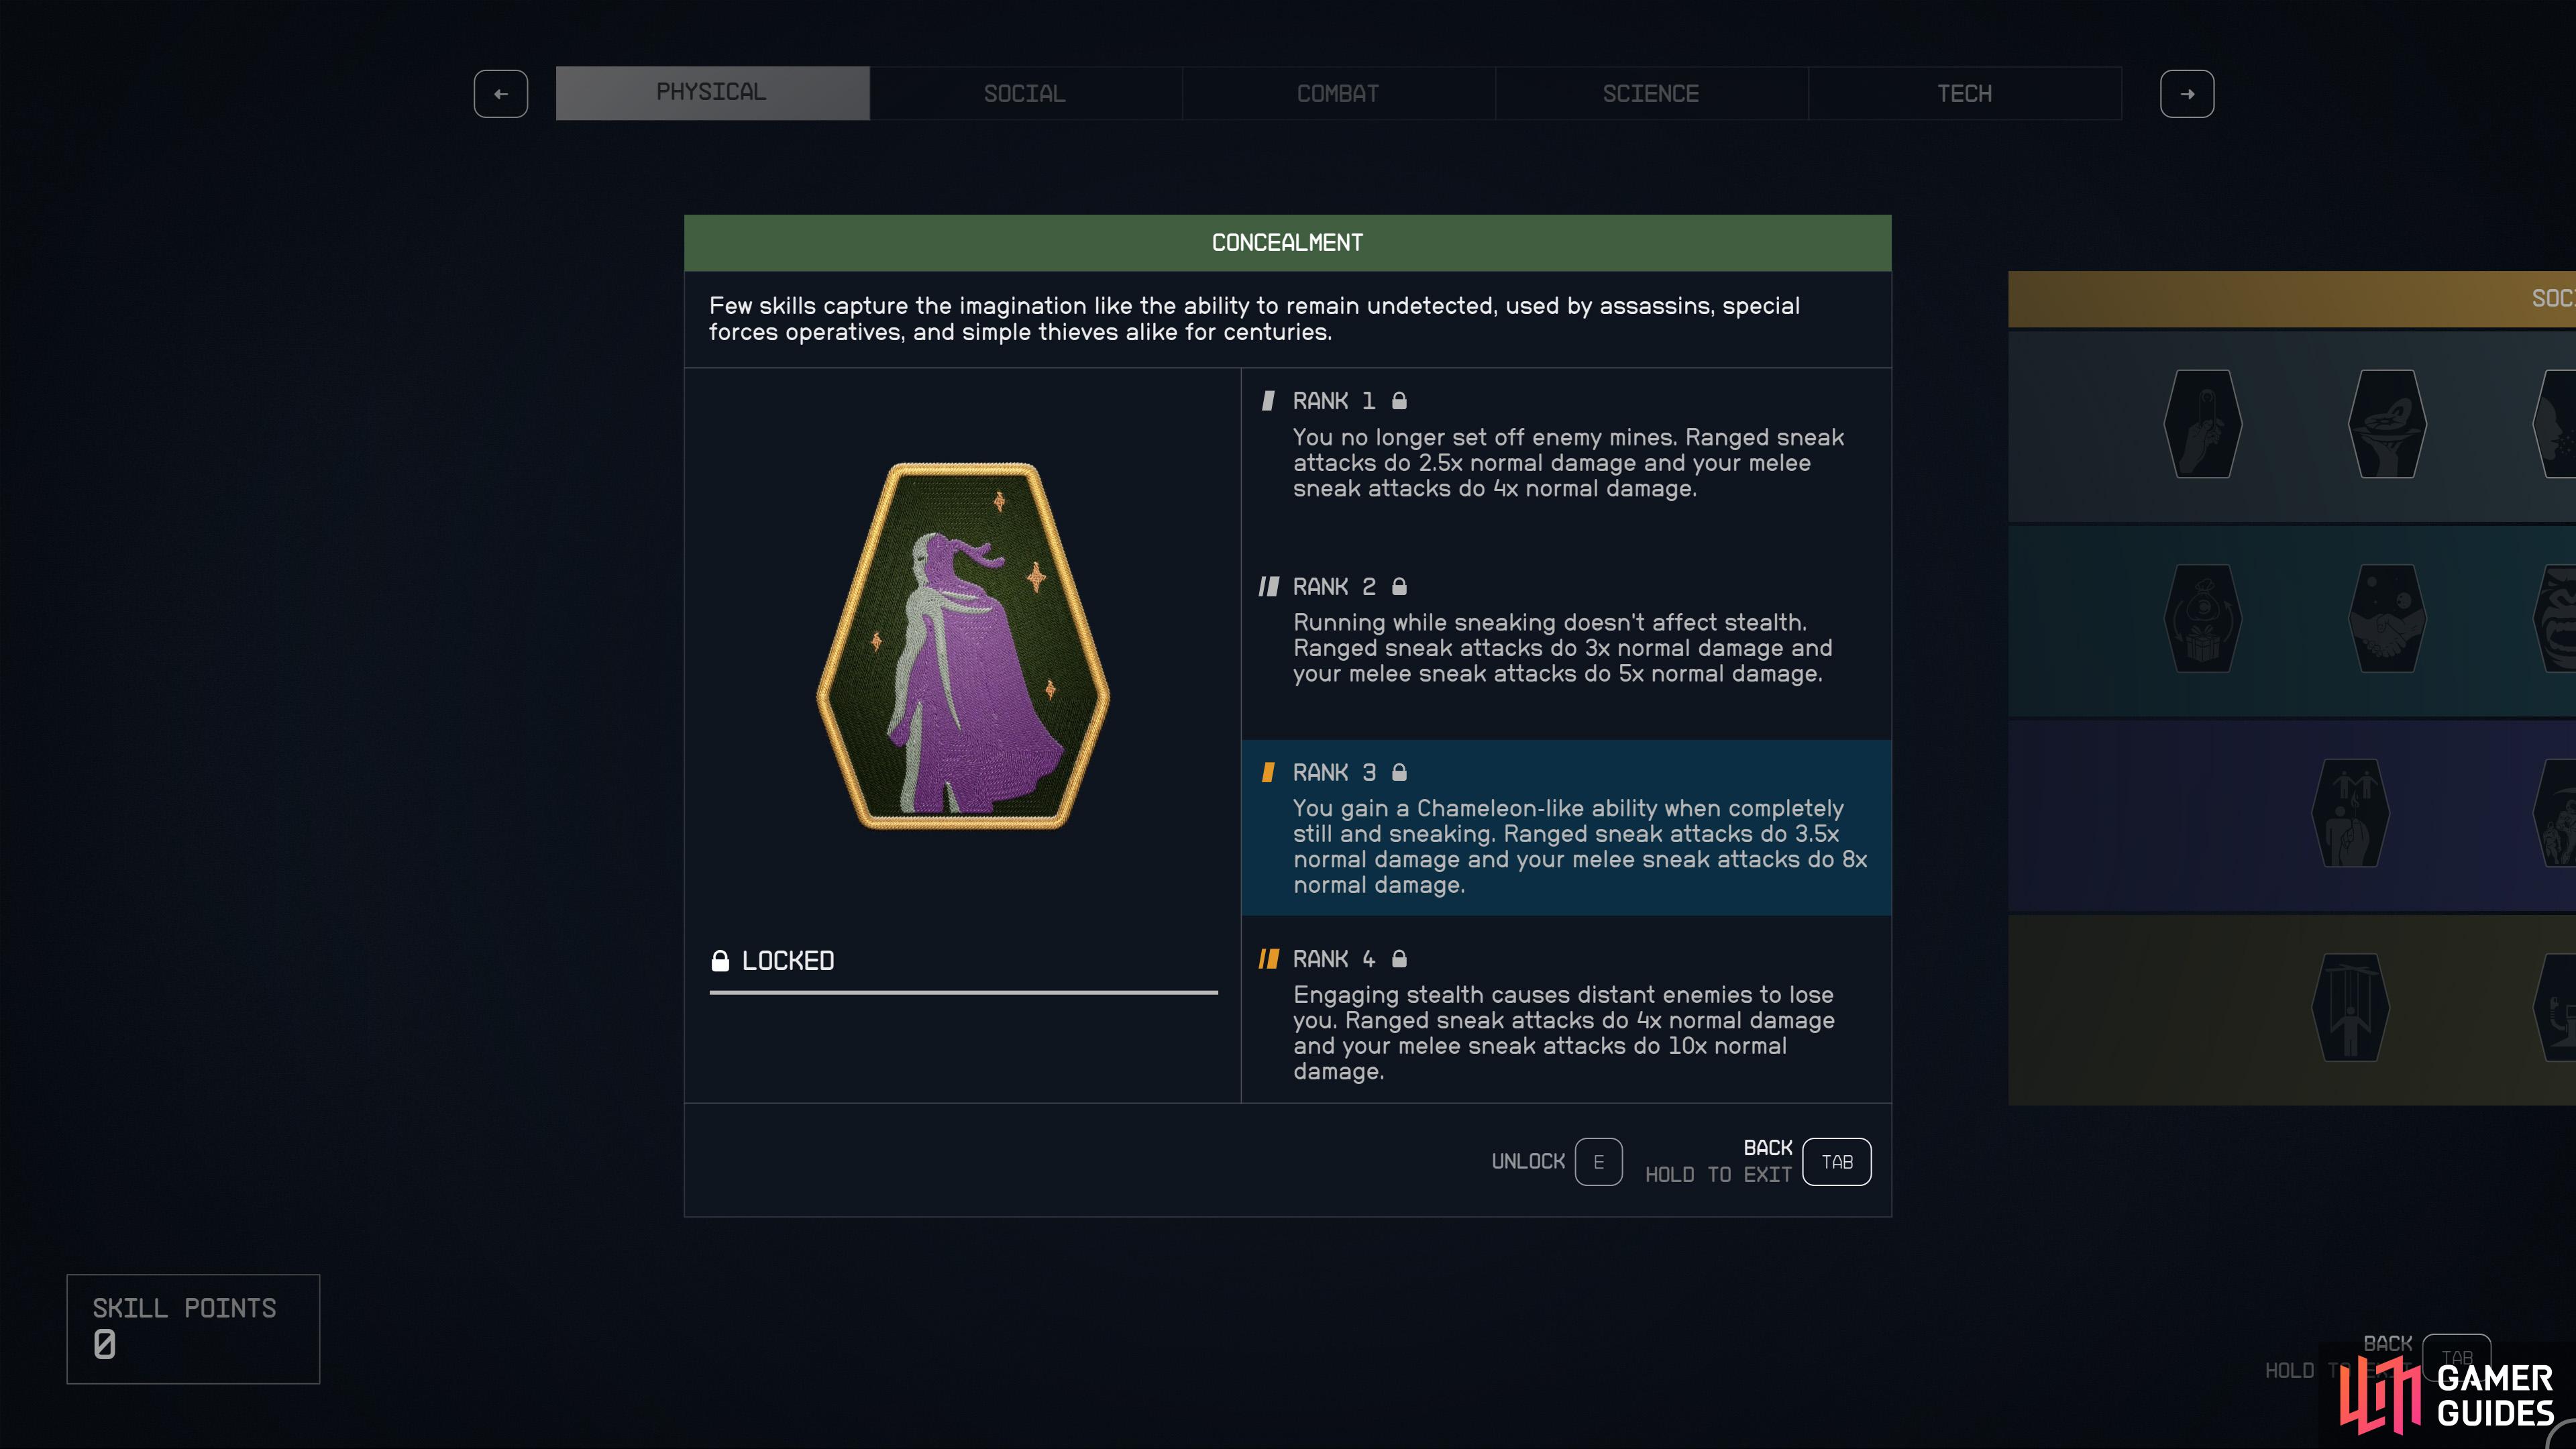Select the finger-pointing social skill hexagon icon
Screen dimensions: 2576x1449
point(2202,424)
